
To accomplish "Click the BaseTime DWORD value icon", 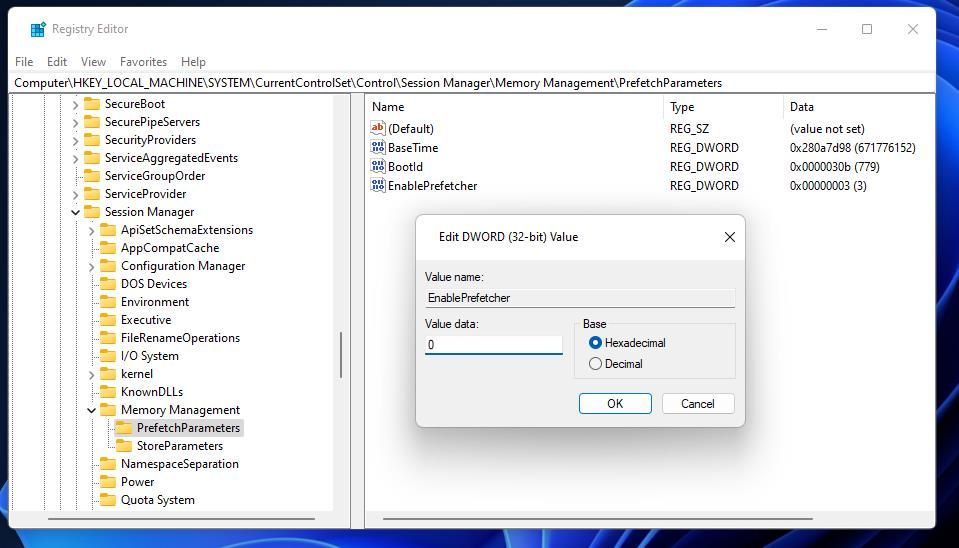I will tap(378, 147).
